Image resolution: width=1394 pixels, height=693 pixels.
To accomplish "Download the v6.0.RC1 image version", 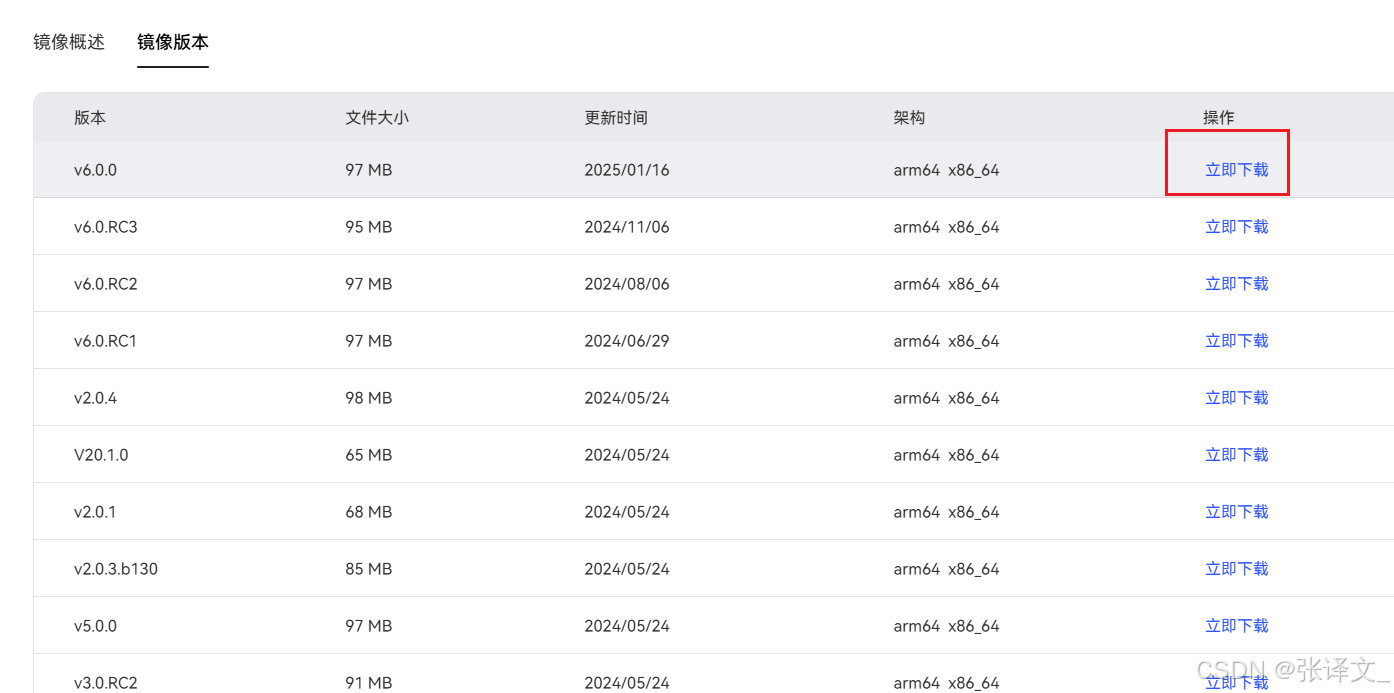I will pyautogui.click(x=1237, y=340).
